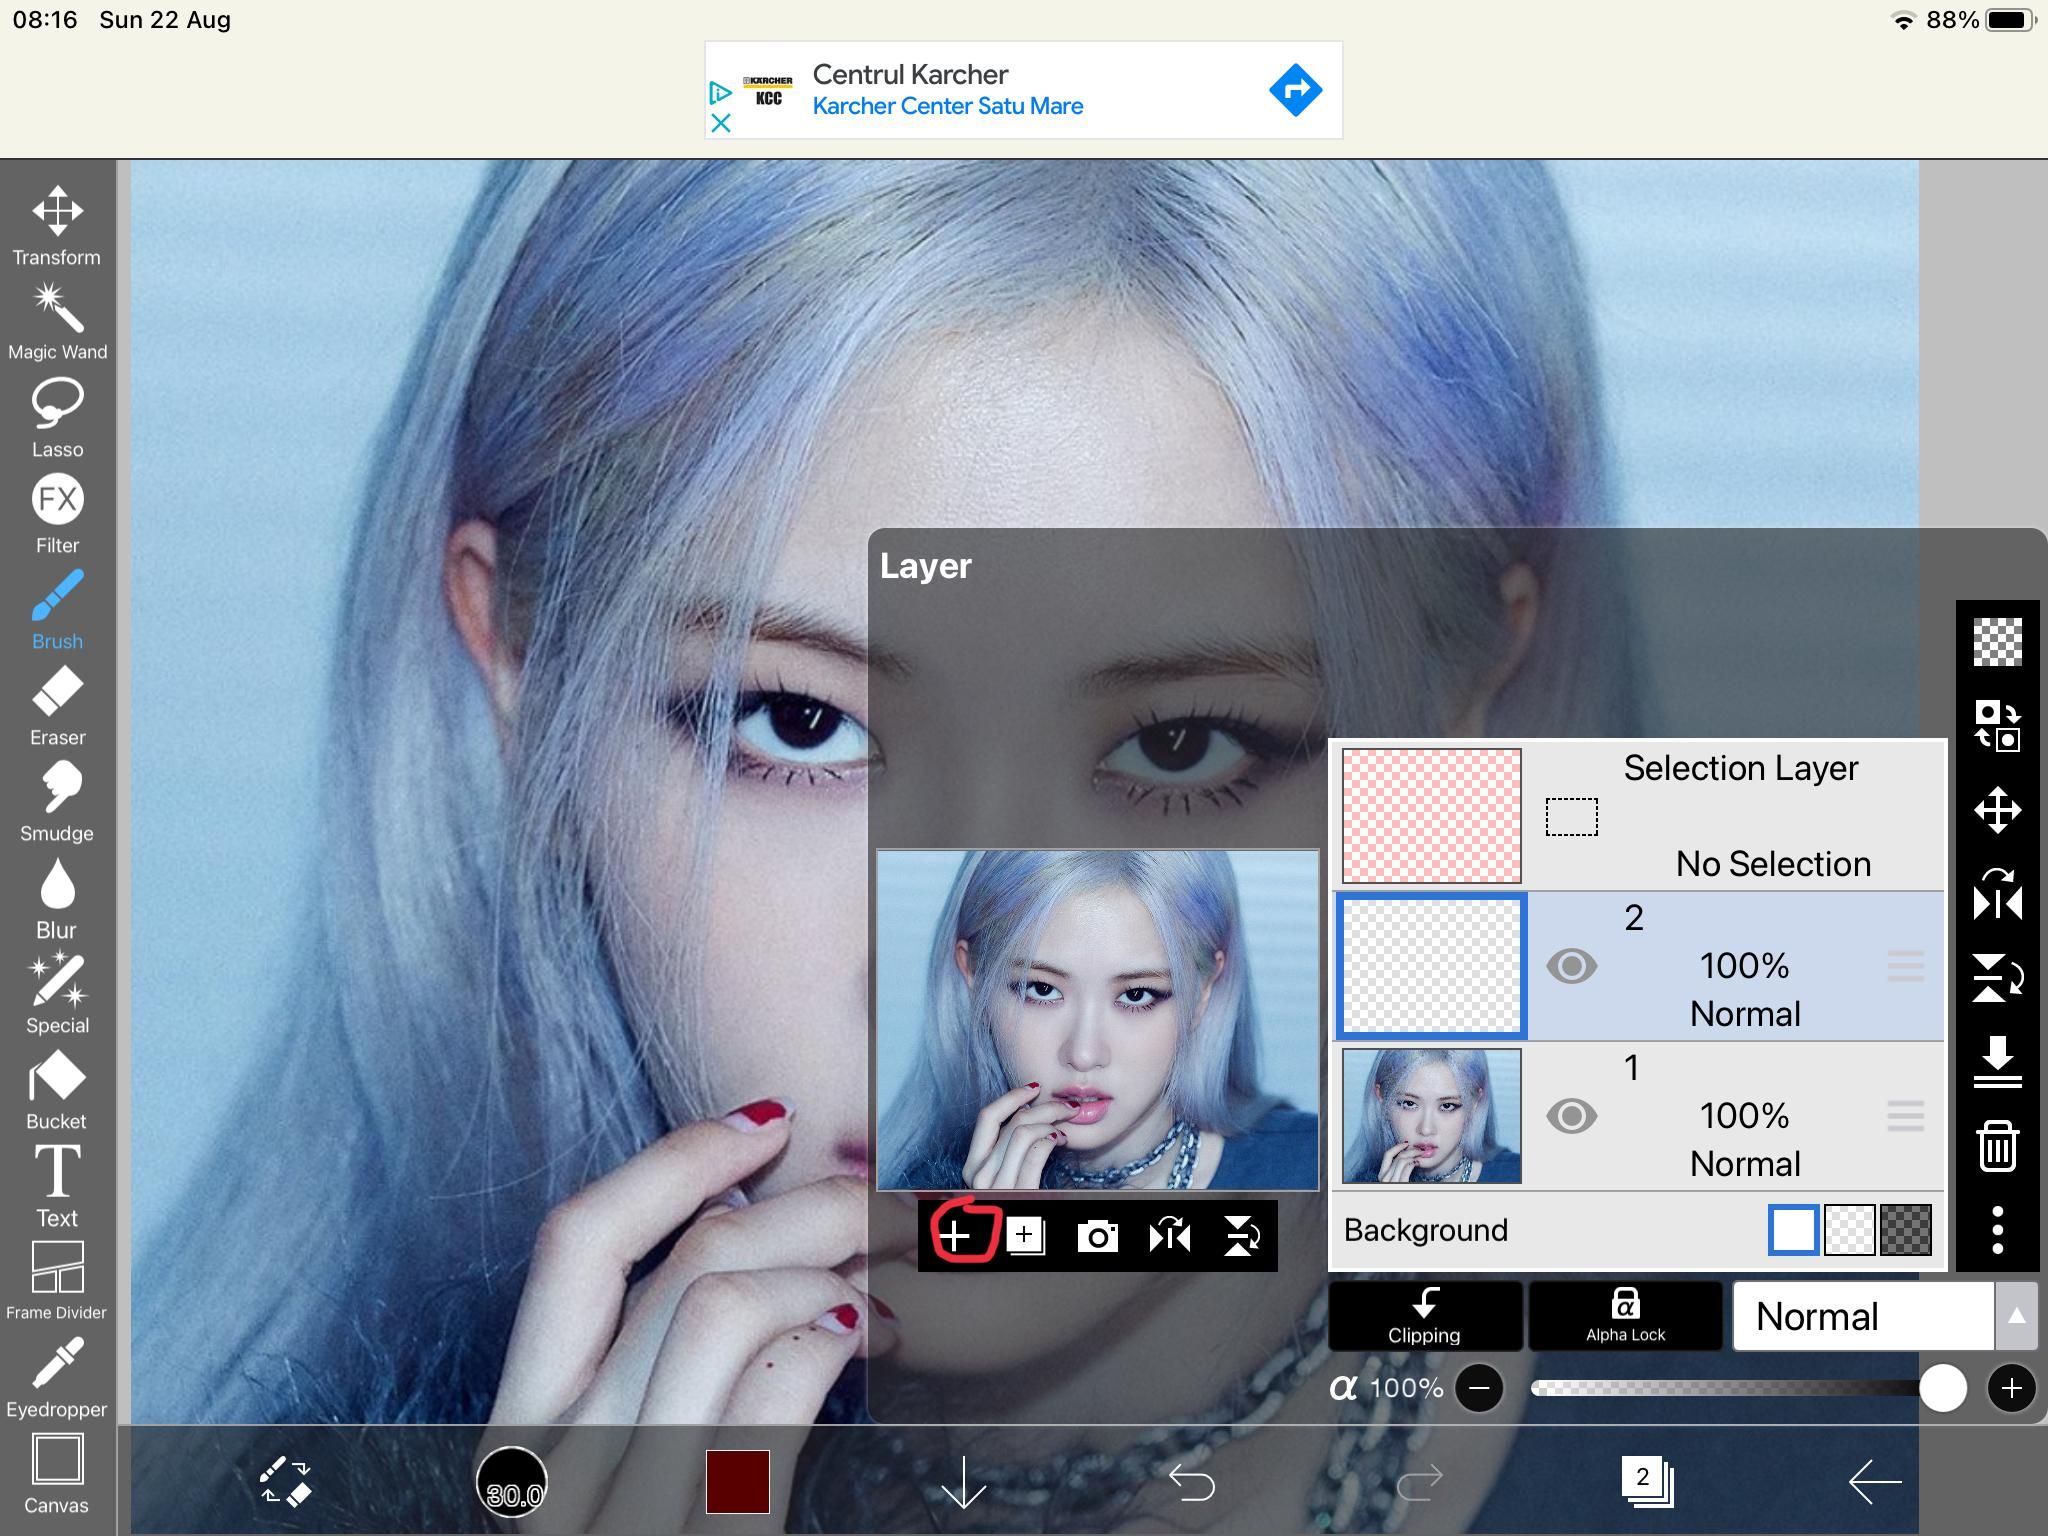This screenshot has width=2048, height=1536.
Task: Merge layer down with download arrow icon
Action: coord(1997,1062)
